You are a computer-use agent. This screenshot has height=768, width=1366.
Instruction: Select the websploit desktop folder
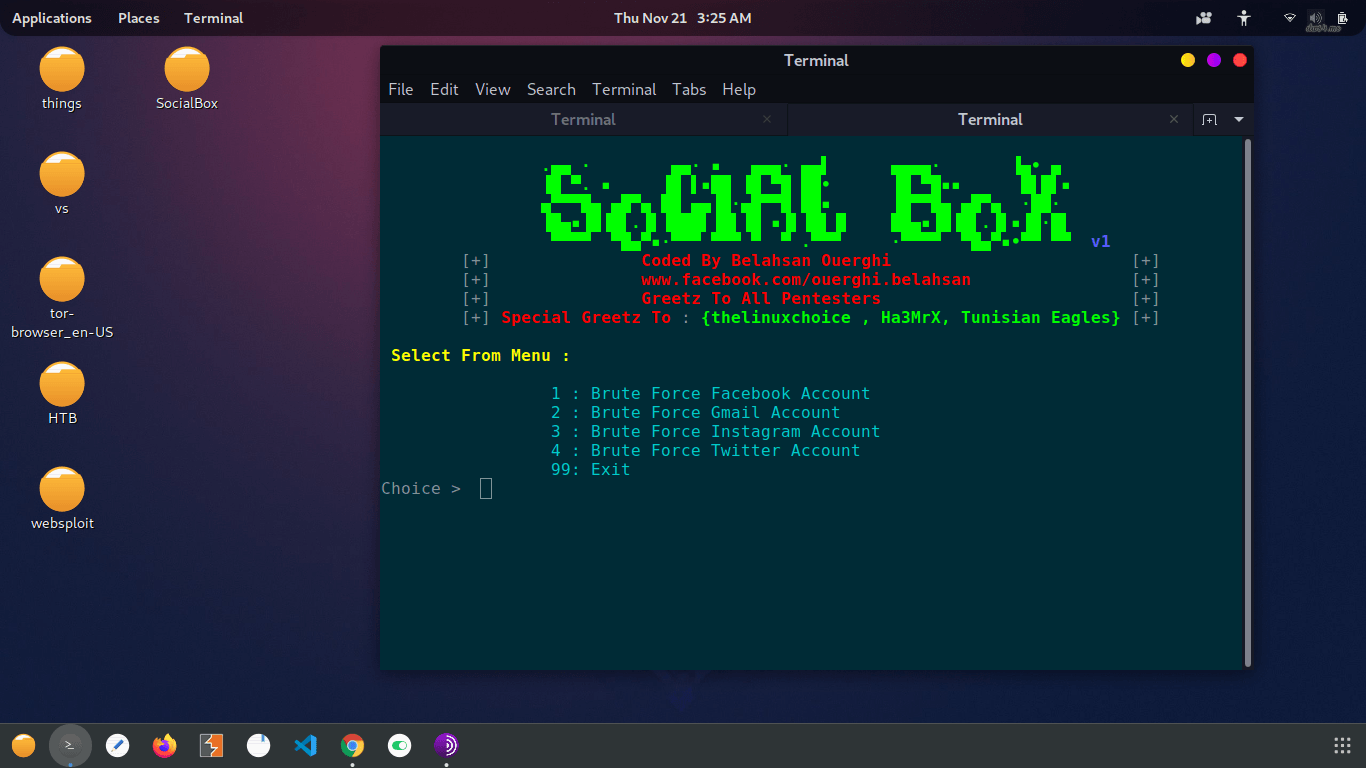coord(62,498)
